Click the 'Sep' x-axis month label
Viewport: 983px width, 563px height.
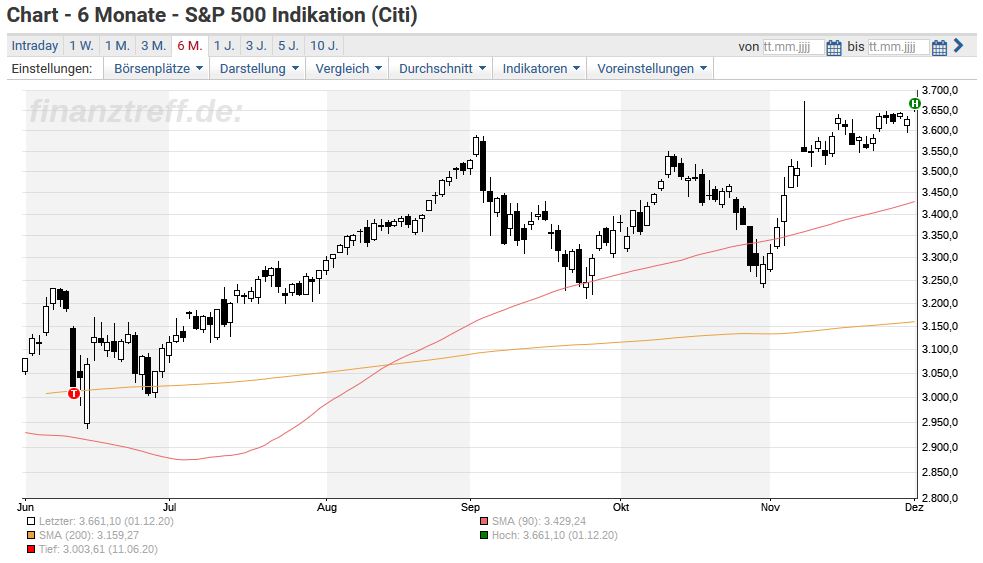click(470, 507)
